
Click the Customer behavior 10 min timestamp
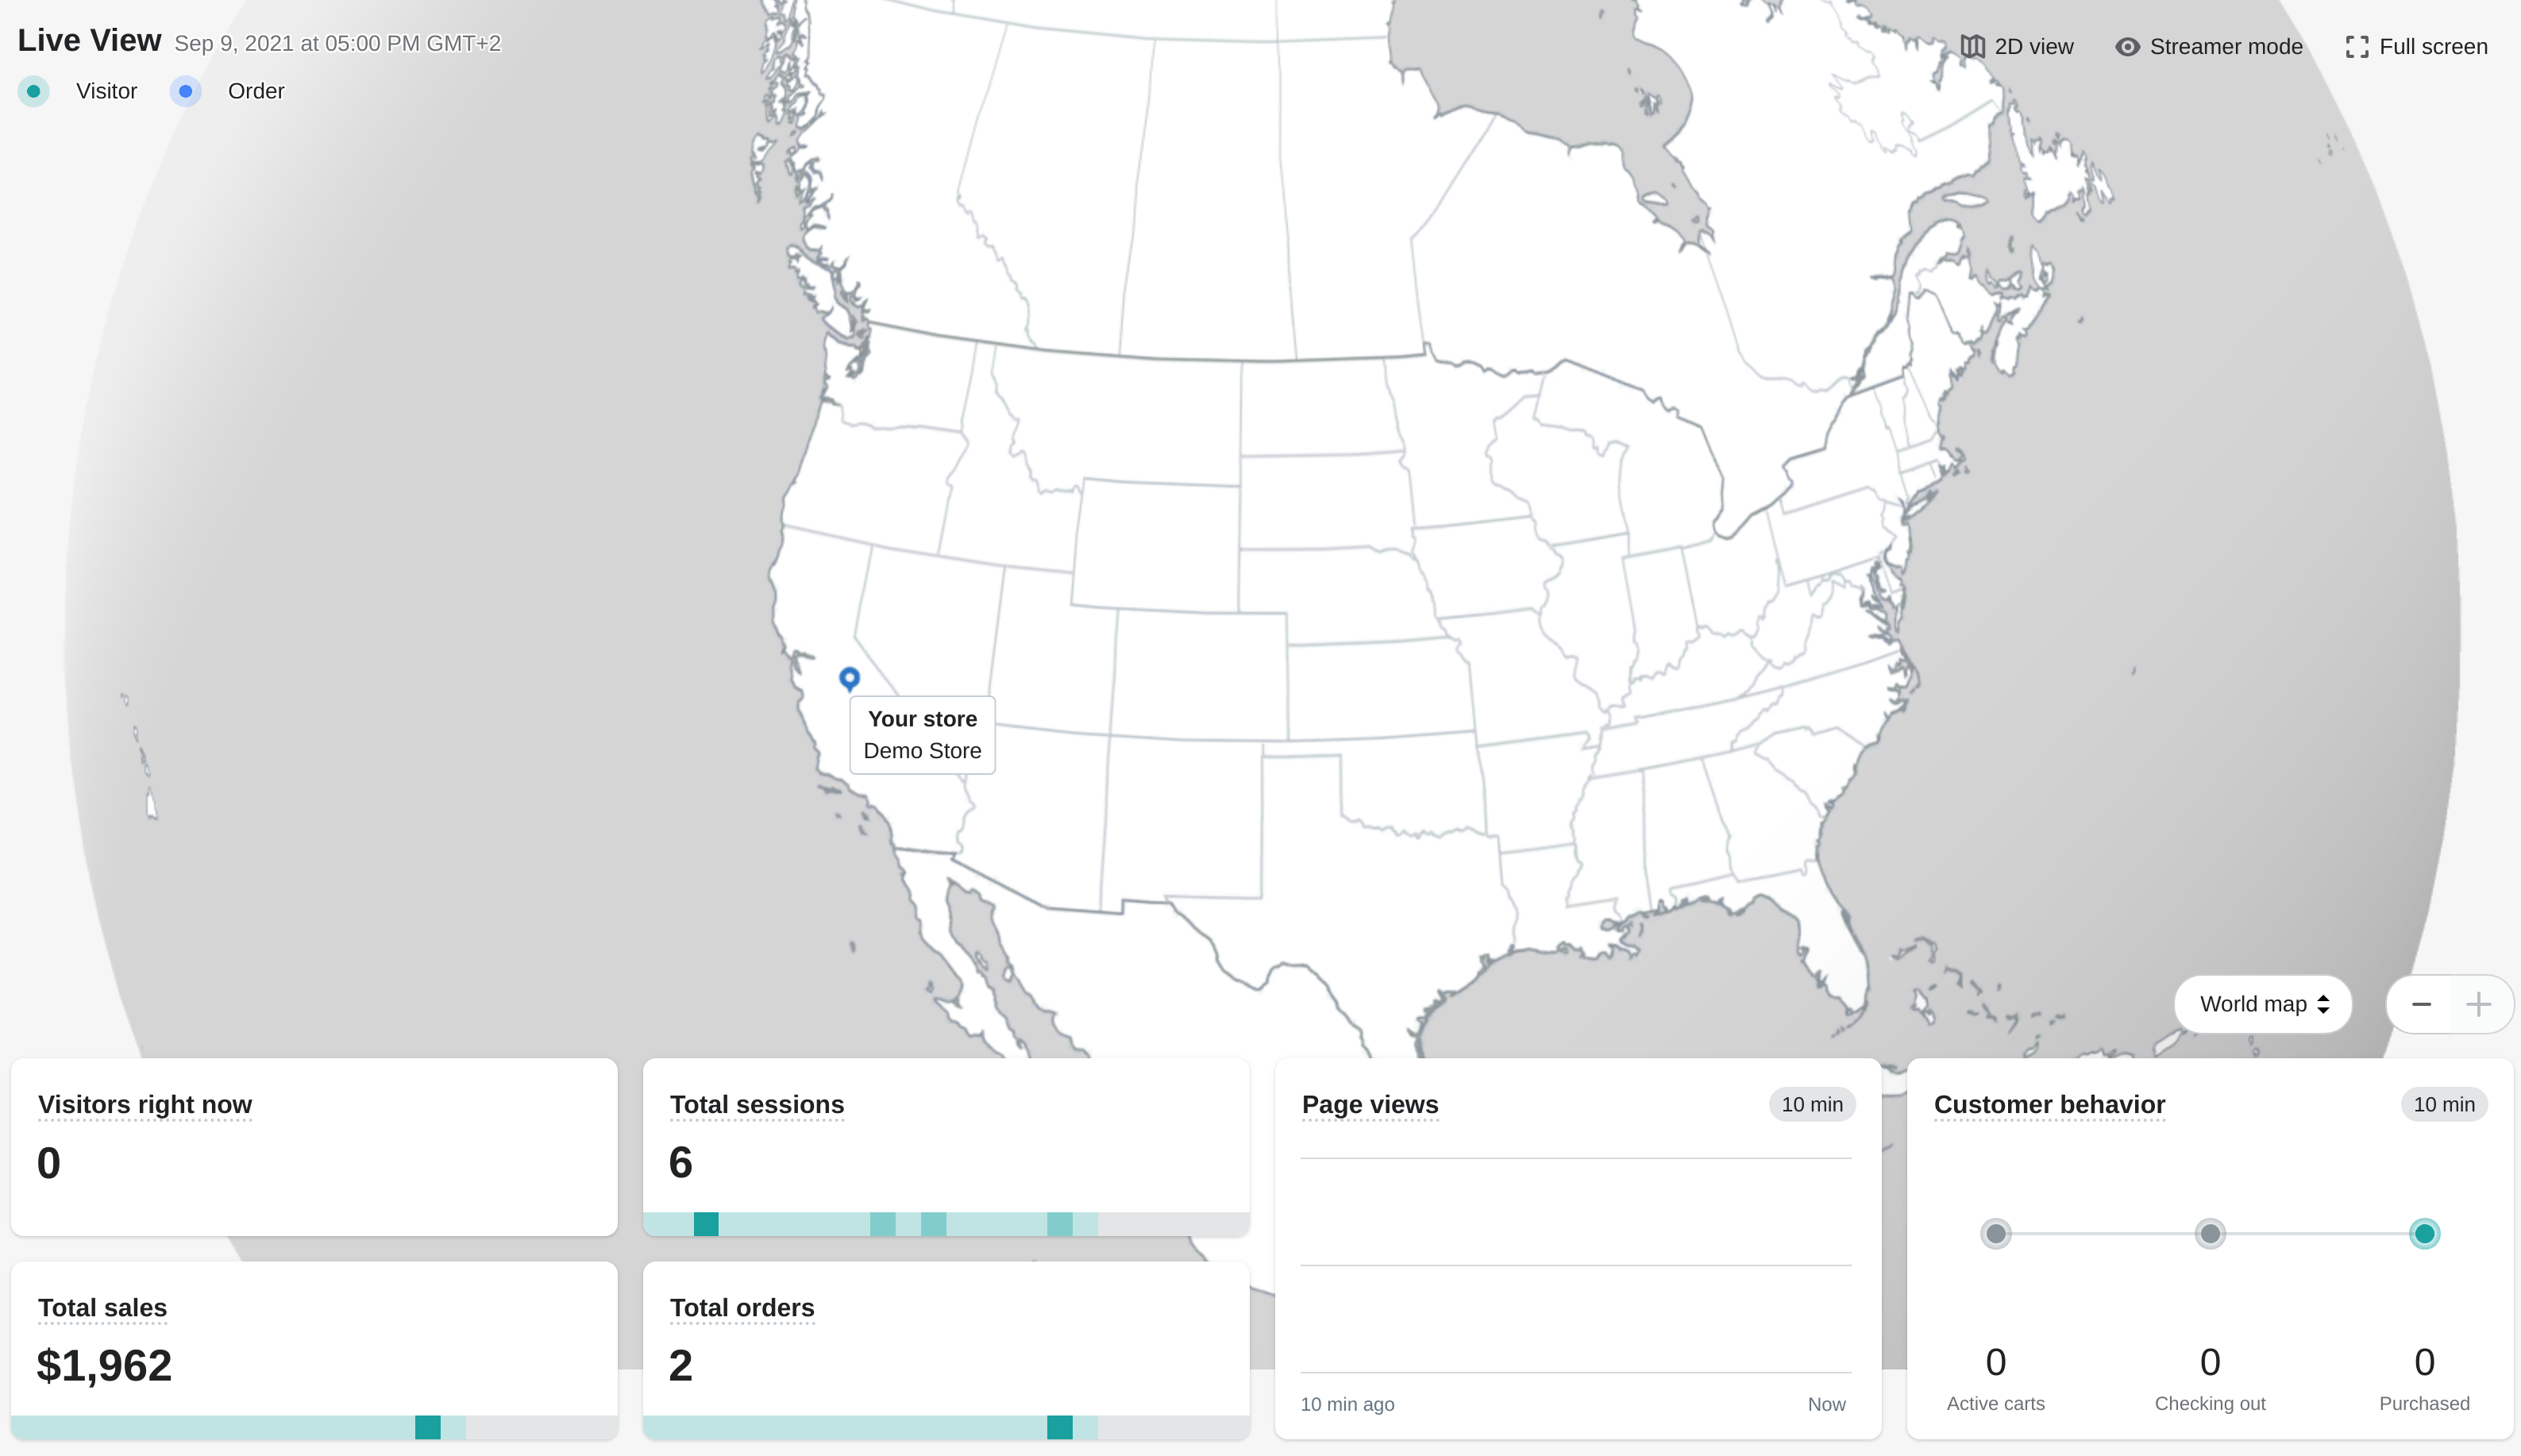pos(2445,1104)
